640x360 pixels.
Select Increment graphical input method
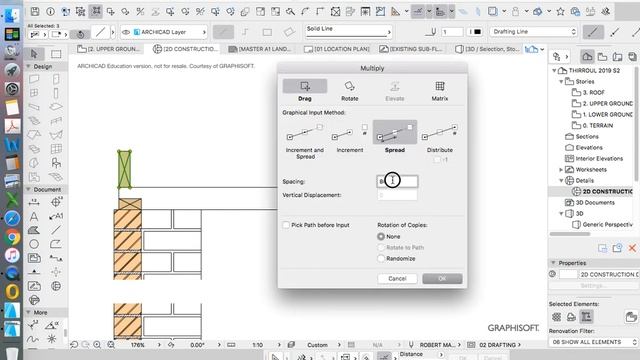[x=350, y=138]
